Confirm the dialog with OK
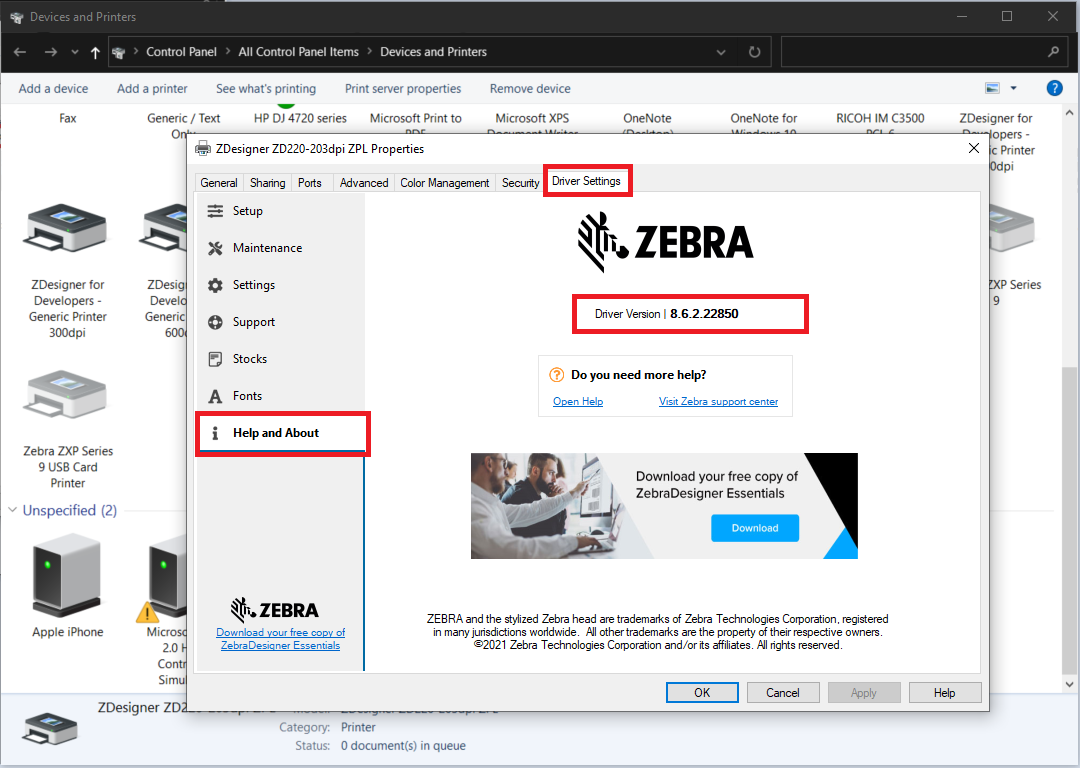The height and width of the screenshot is (768, 1080). (702, 692)
